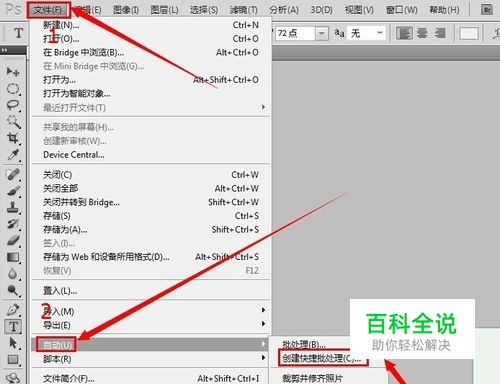Select the Gradient tool

pos(13,257)
